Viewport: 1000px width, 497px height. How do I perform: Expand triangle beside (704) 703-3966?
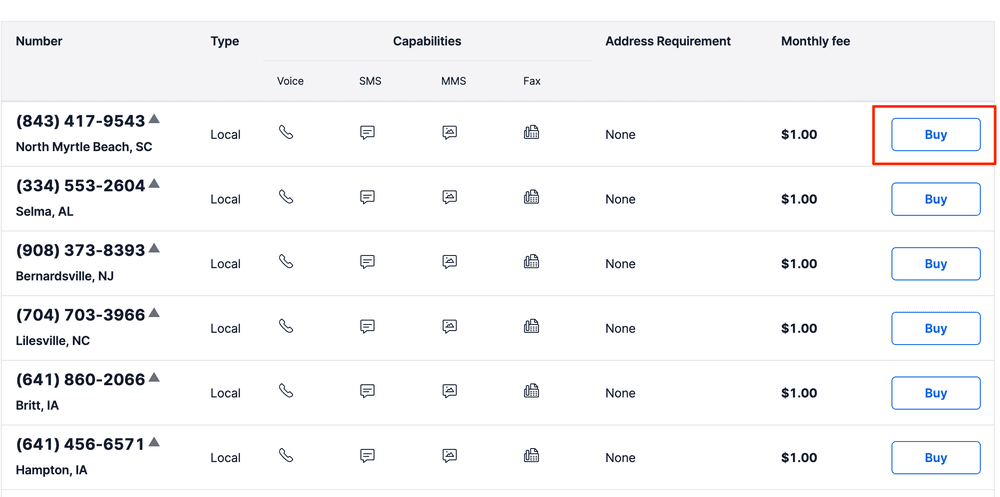click(x=154, y=314)
